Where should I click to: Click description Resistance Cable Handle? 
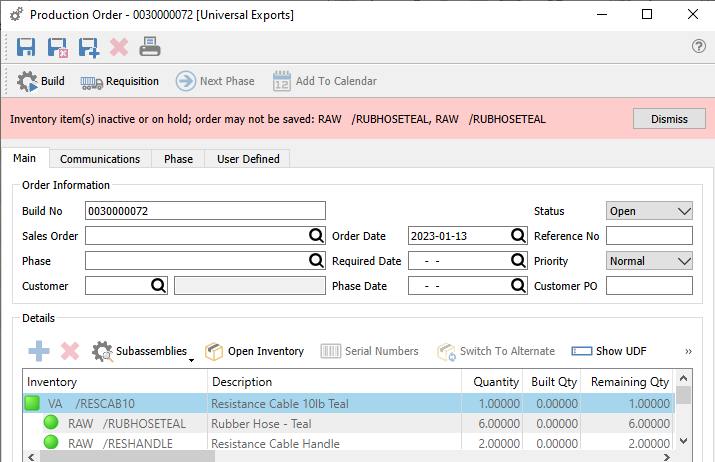[x=275, y=444]
